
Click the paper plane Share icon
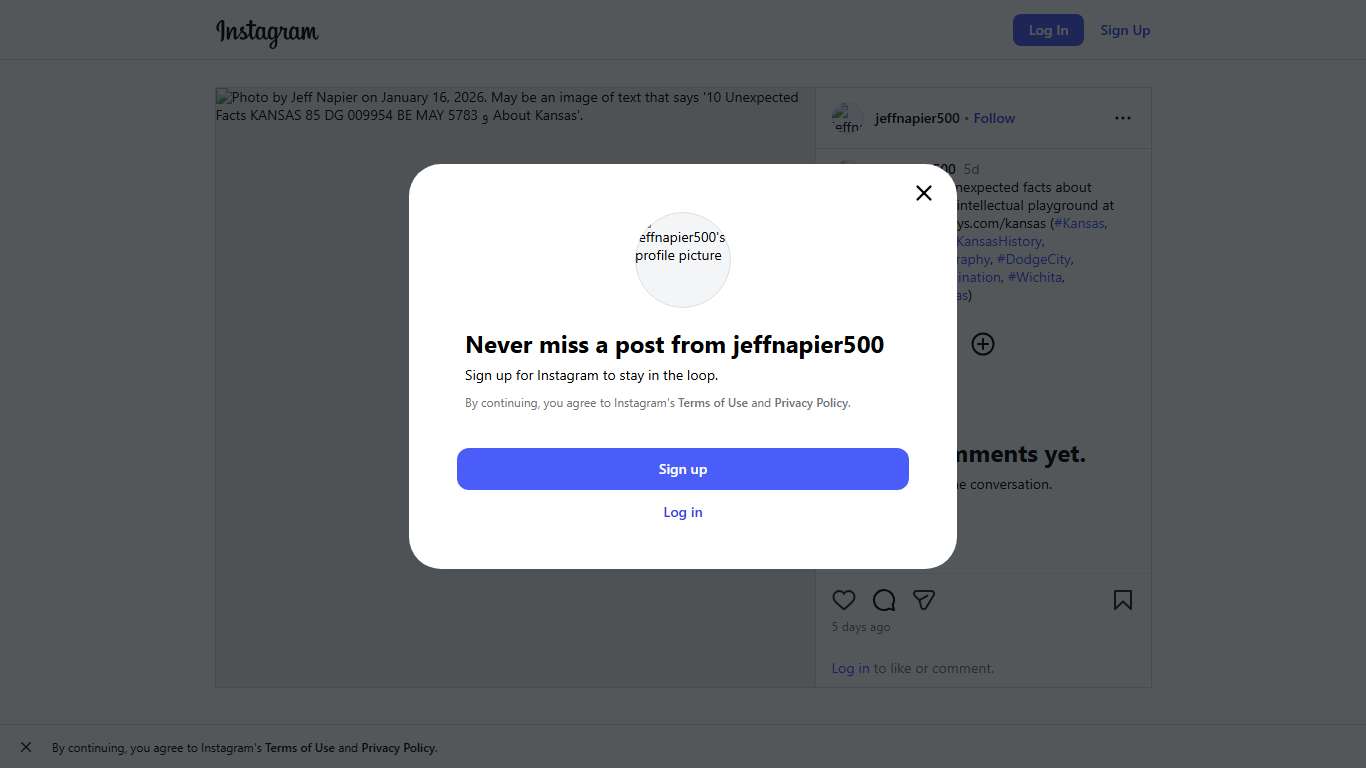point(924,600)
